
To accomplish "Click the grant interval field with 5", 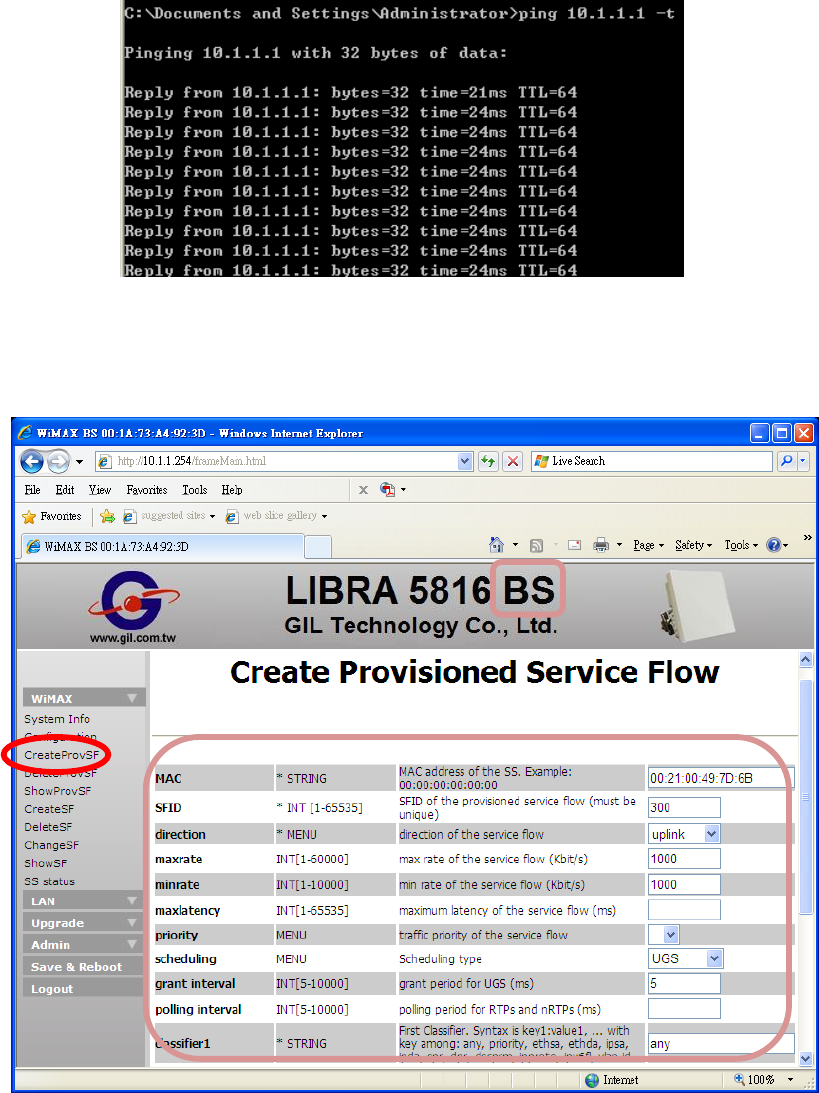I will pos(684,984).
